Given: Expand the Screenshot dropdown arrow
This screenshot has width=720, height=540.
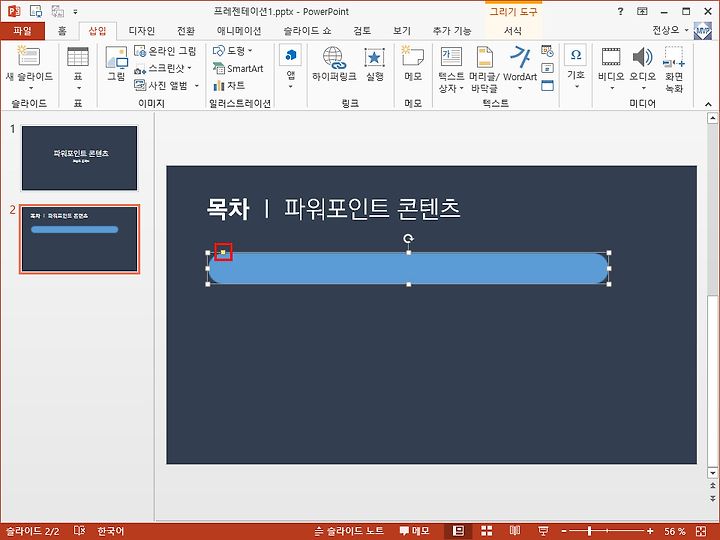Looking at the screenshot, I should (189, 68).
